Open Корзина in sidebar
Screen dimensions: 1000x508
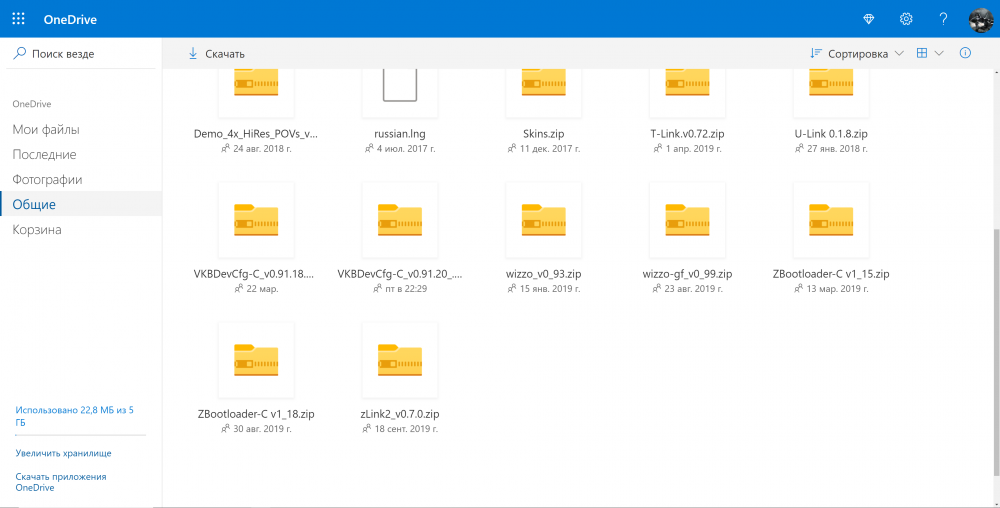click(x=37, y=229)
